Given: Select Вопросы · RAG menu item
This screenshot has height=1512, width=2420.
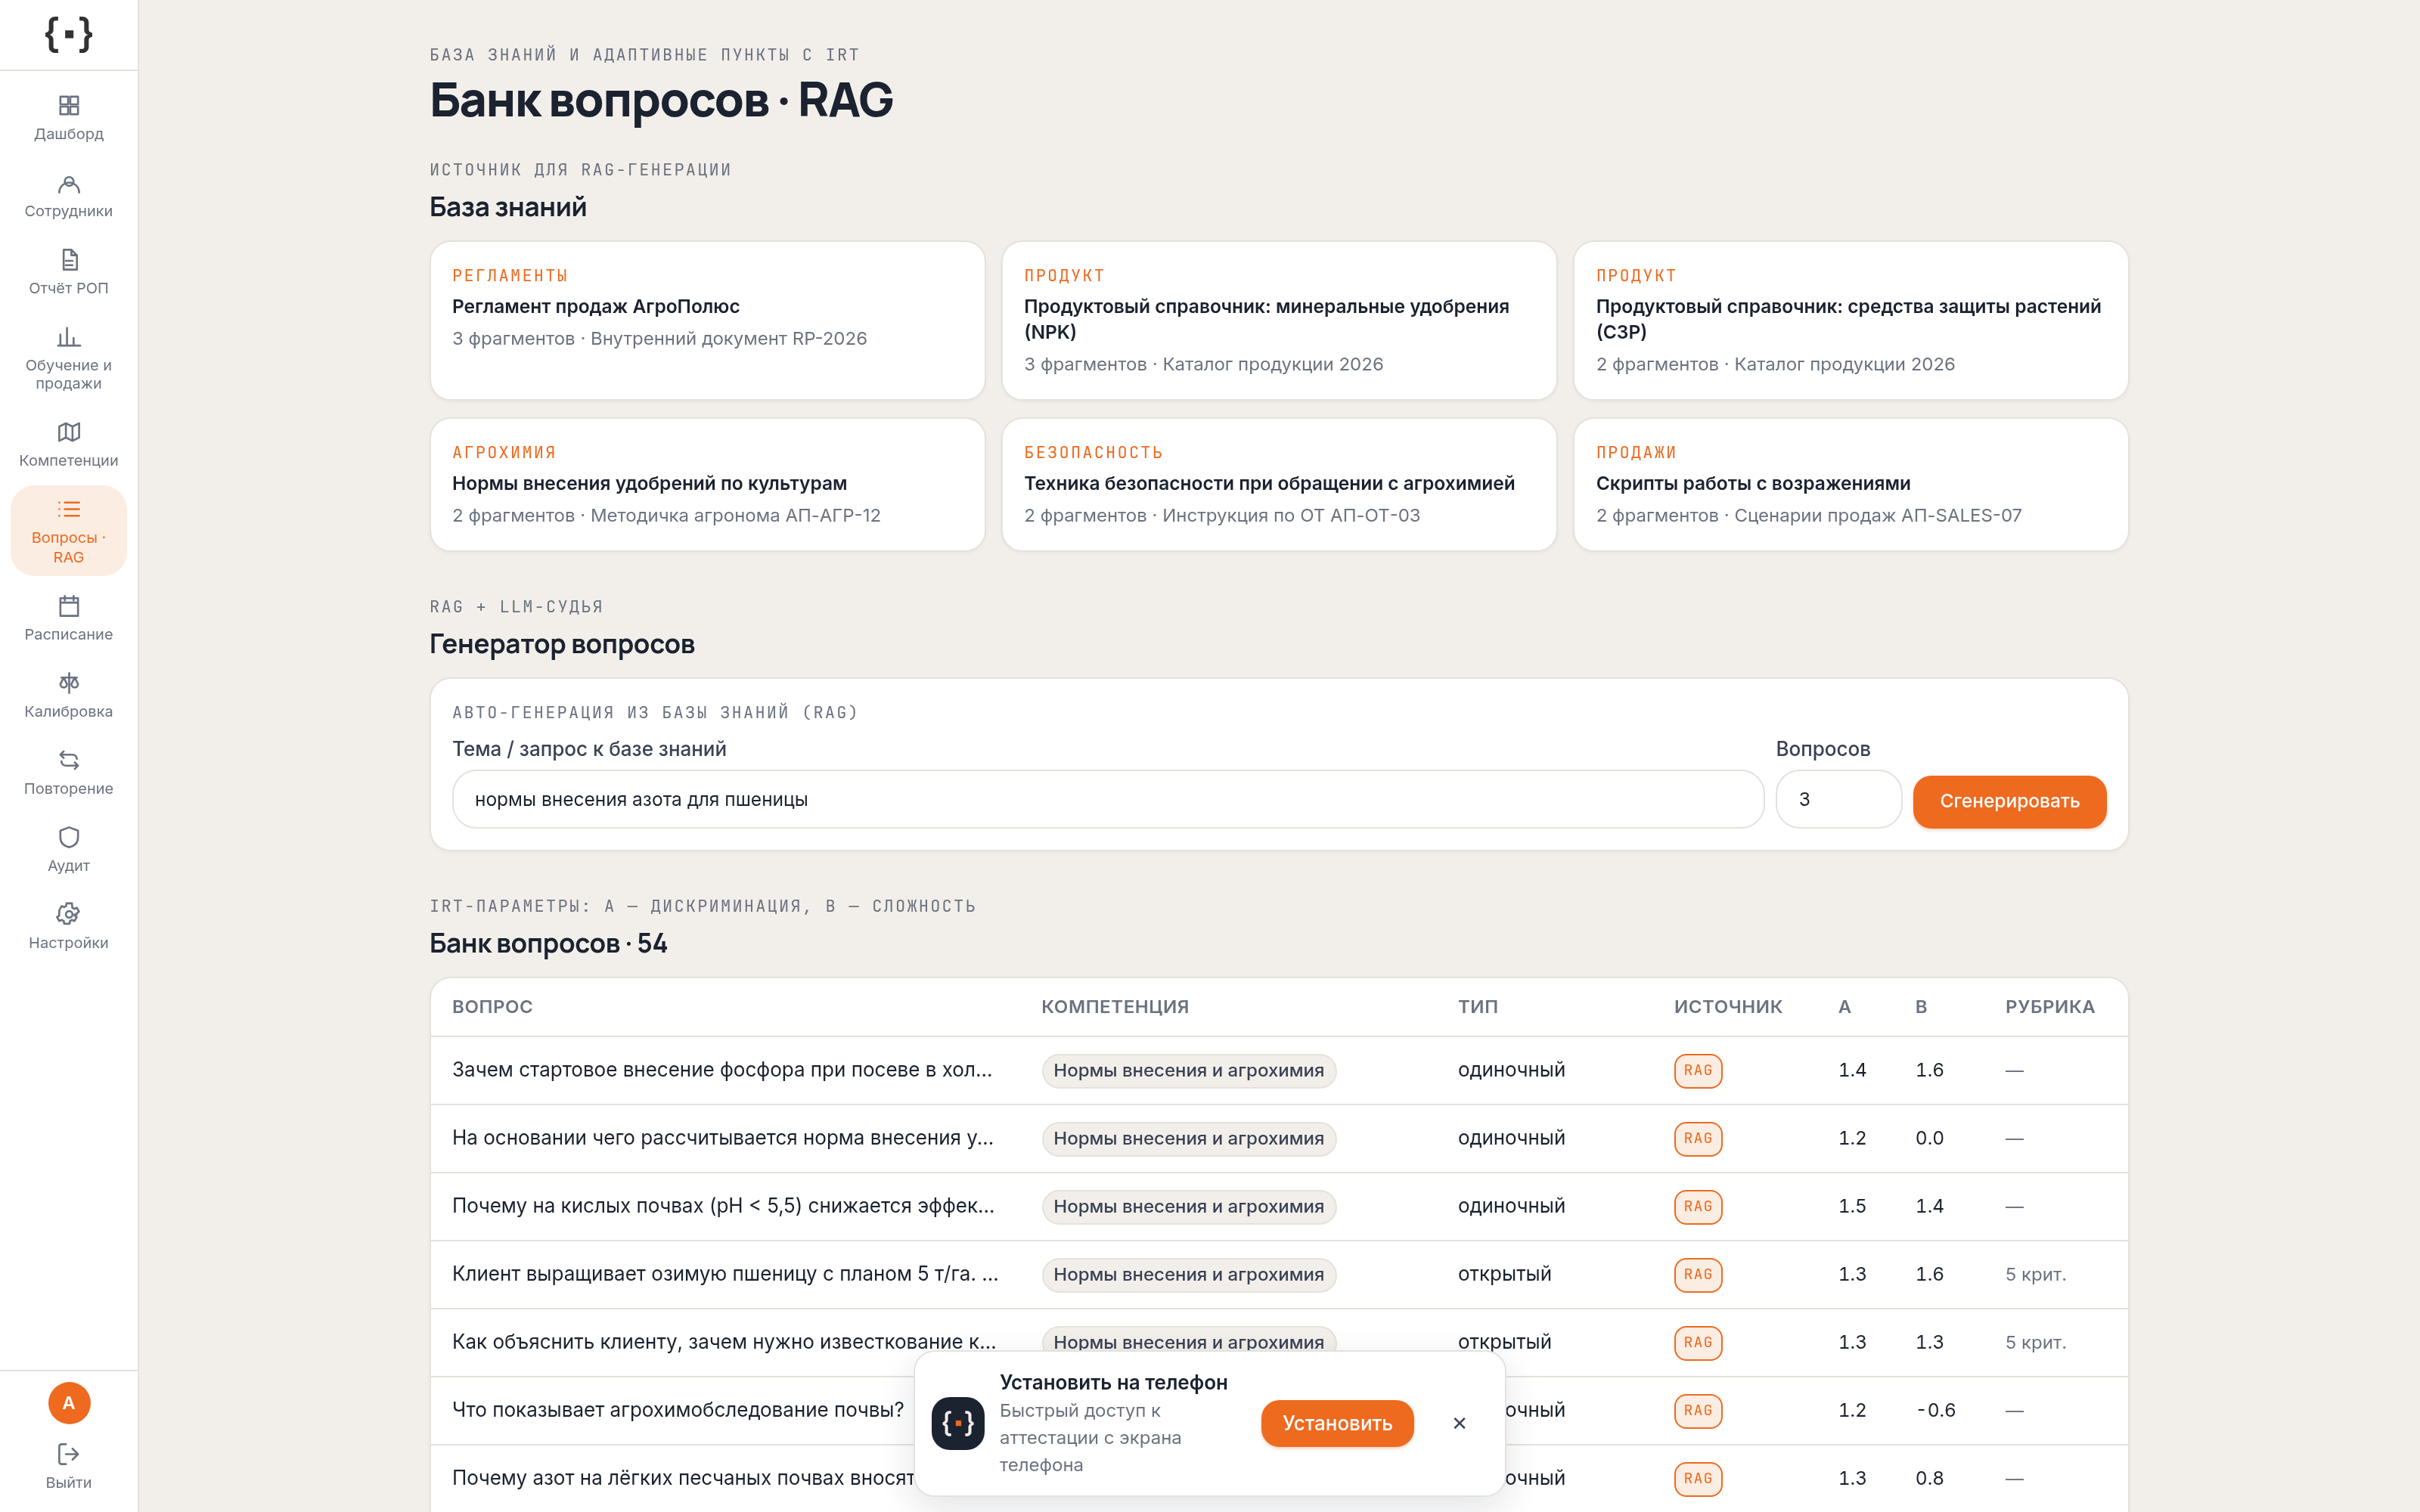Looking at the screenshot, I should (68, 531).
